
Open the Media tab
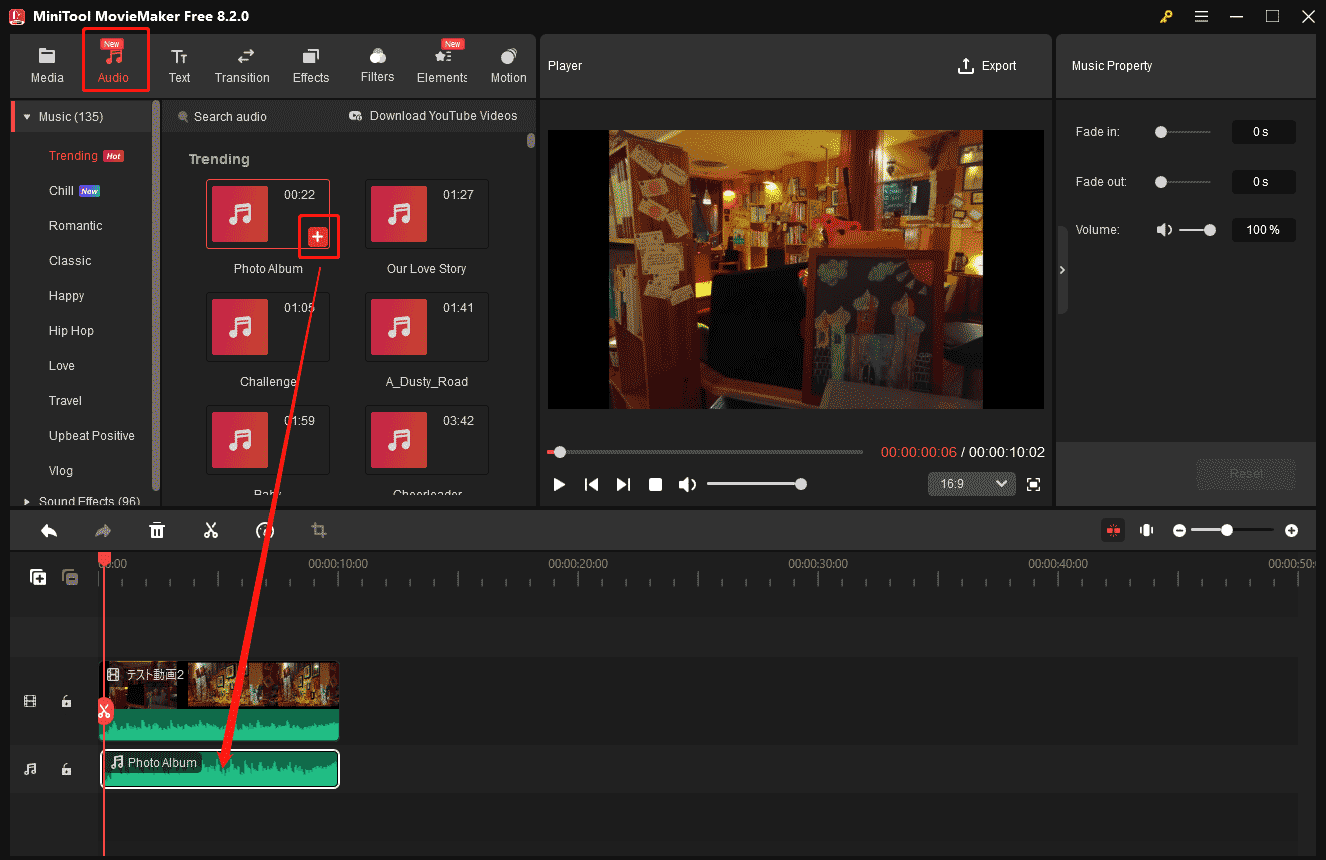click(x=46, y=66)
